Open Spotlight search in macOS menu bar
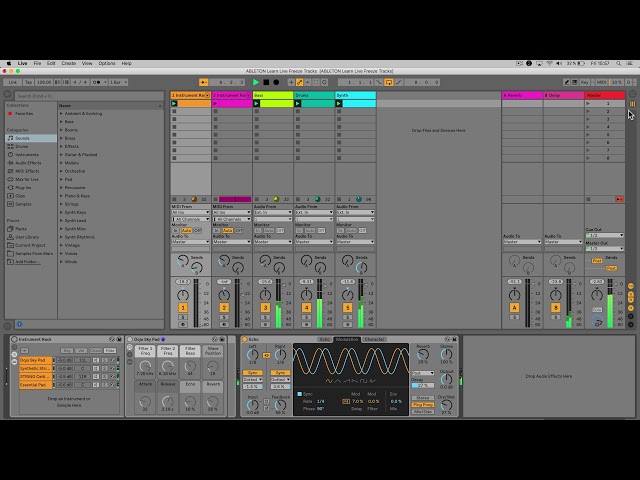The height and width of the screenshot is (480, 640). coord(619,63)
